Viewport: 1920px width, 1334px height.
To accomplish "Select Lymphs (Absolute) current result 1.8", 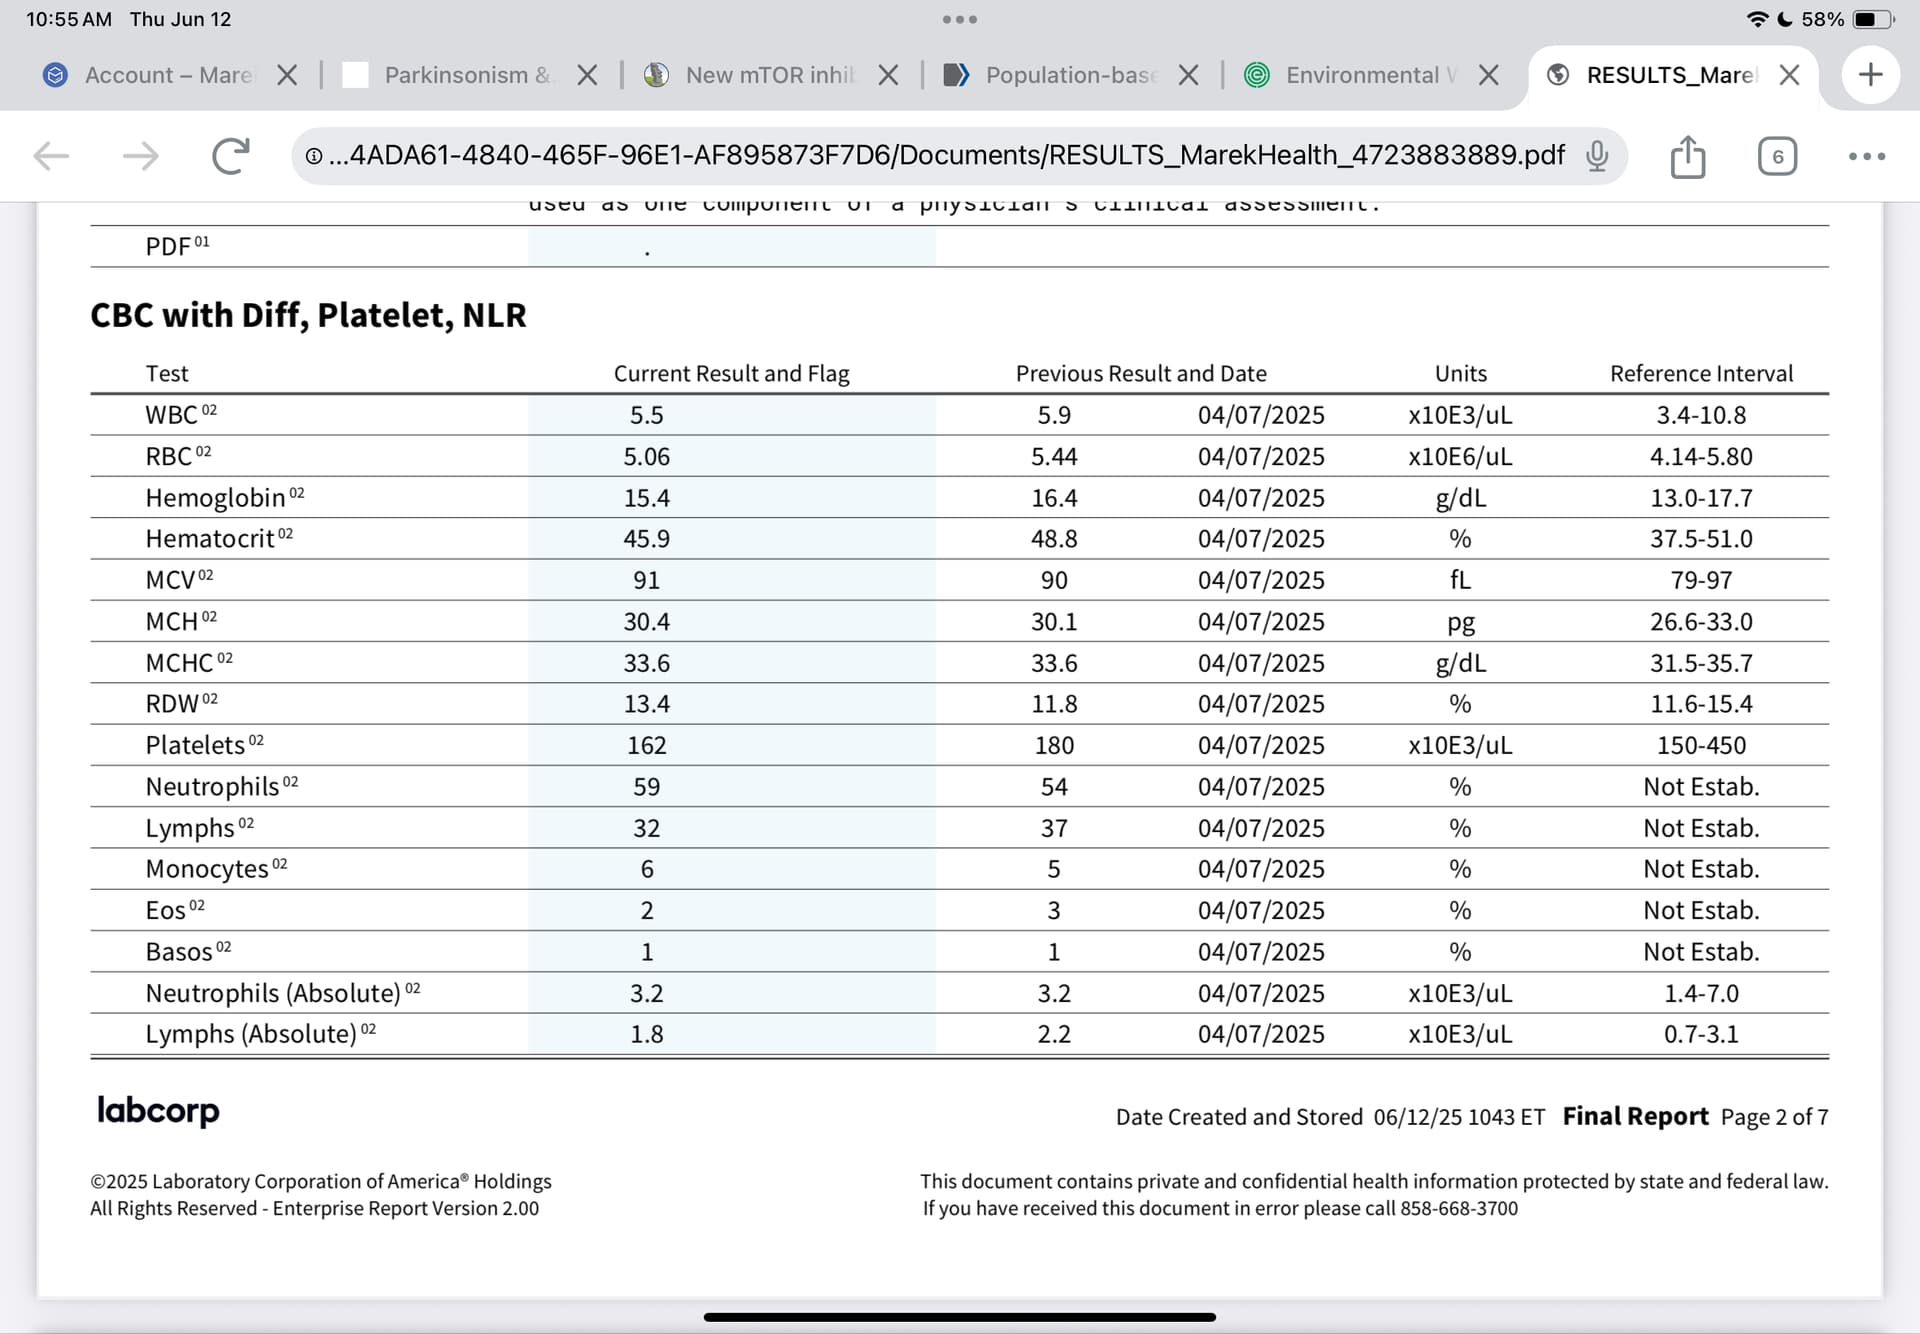I will click(647, 1034).
